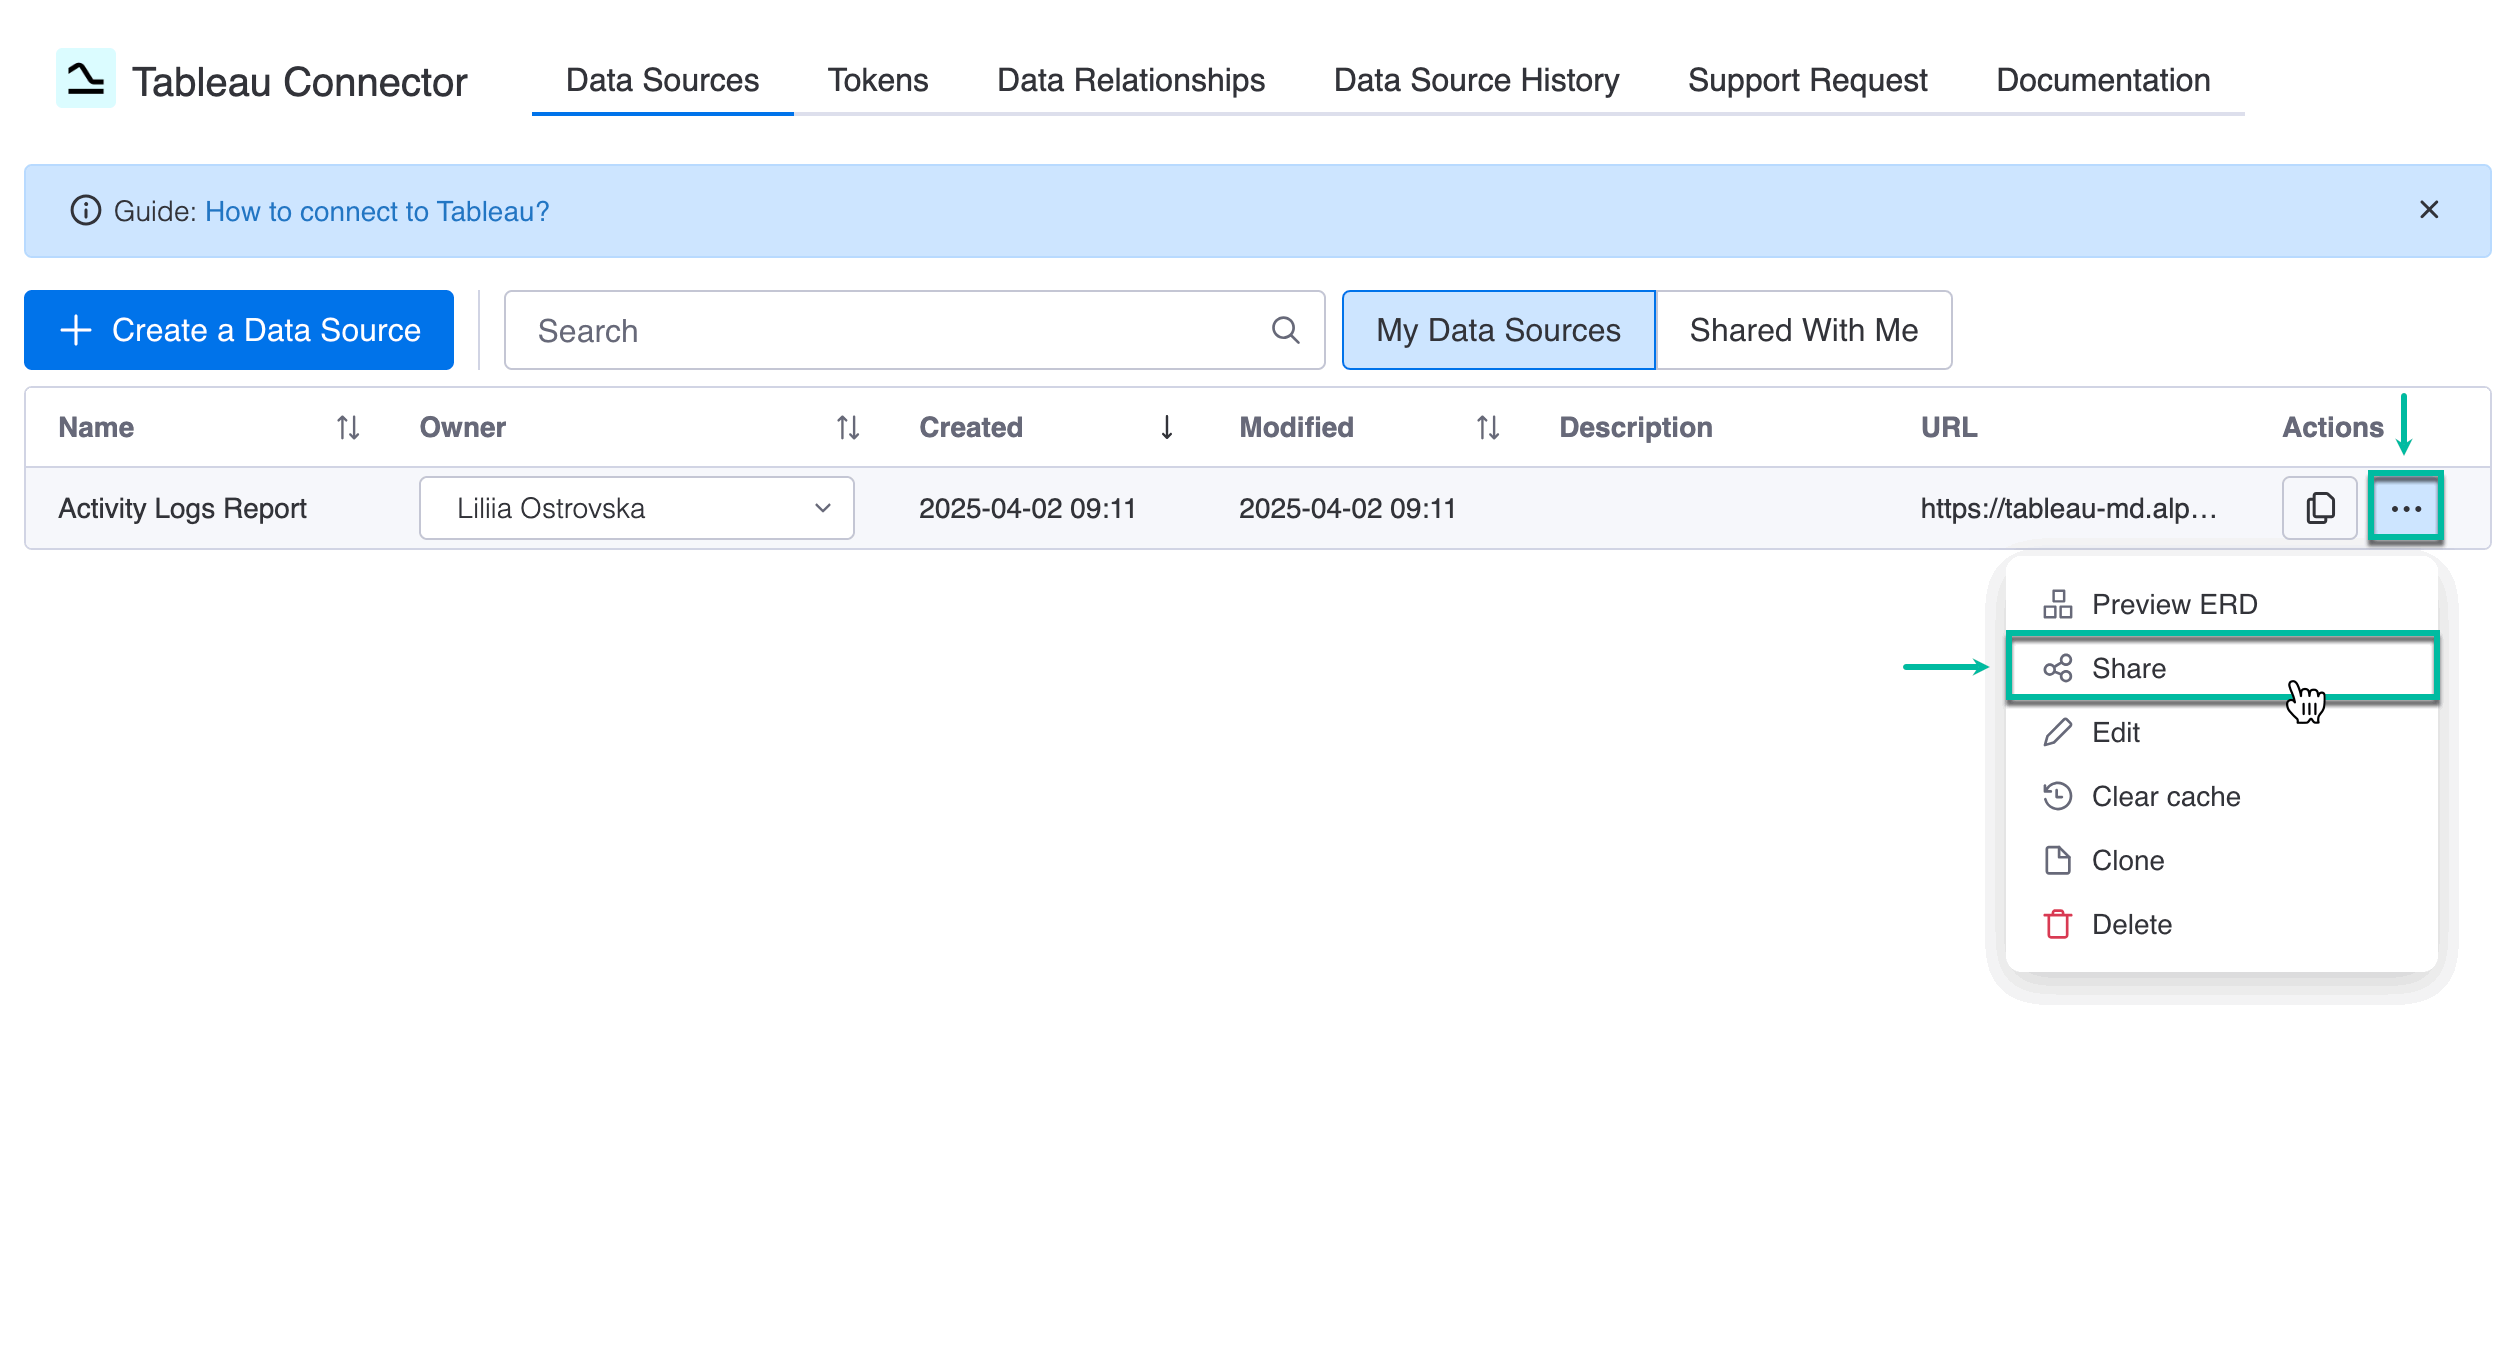Dismiss the guide banner
Viewport: 2520px width, 1352px height.
[2430, 211]
